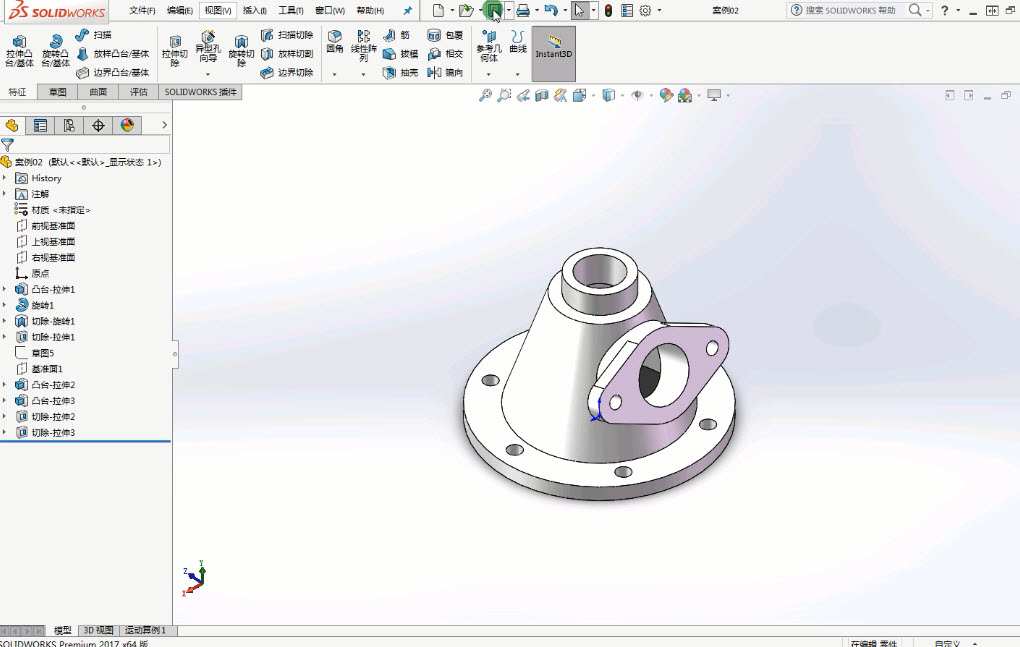Select the 材质 <未指定> material item
Viewport: 1020px width, 647px height.
(53, 209)
